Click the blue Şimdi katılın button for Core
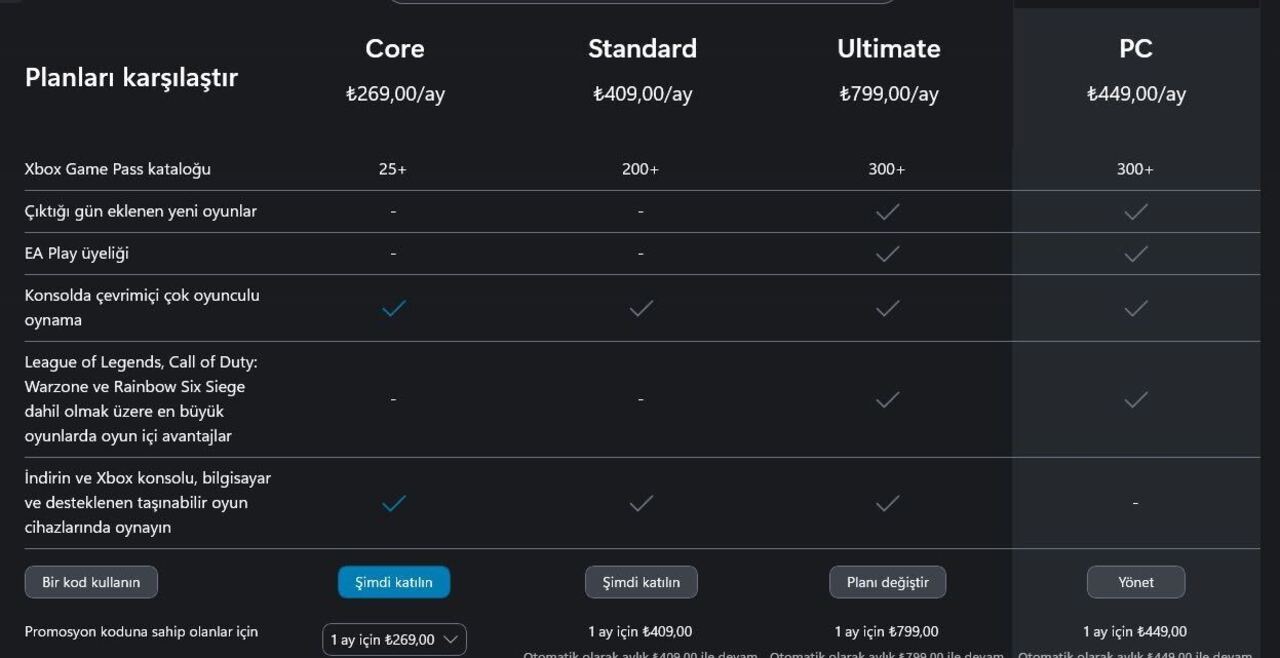Viewport: 1280px width, 658px height. point(394,582)
